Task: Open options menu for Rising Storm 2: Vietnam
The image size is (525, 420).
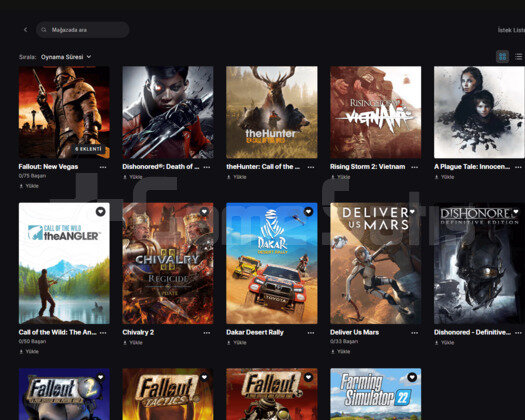Action: [415, 167]
